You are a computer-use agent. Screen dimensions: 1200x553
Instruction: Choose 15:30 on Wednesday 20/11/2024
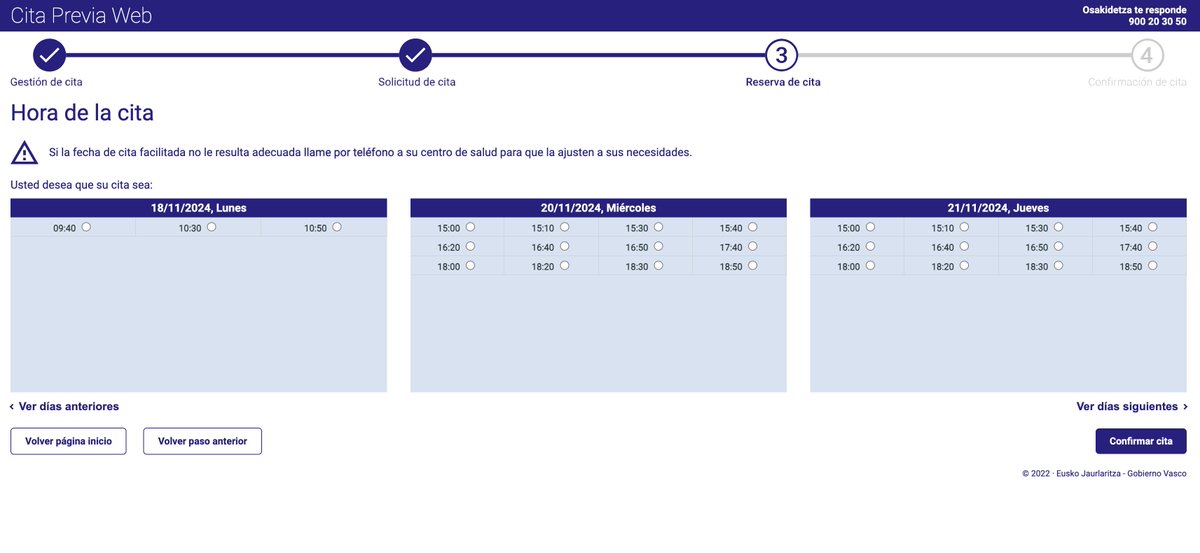pyautogui.click(x=658, y=227)
